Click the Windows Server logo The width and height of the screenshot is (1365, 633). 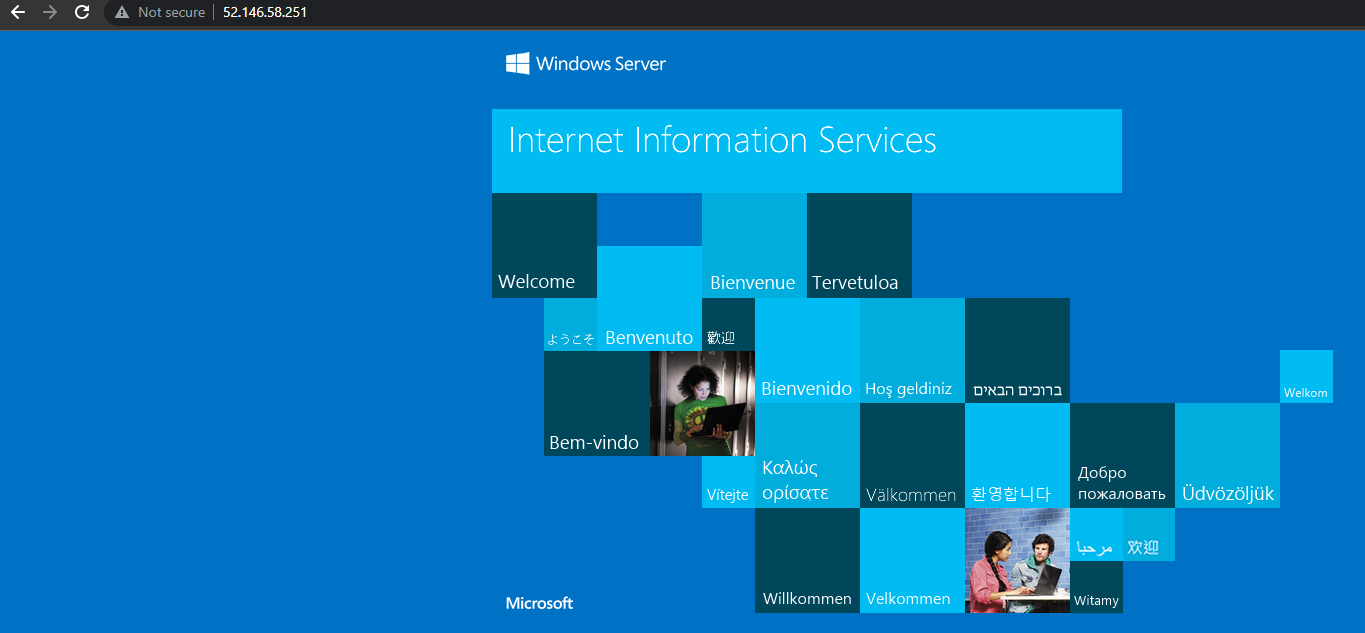coord(586,64)
